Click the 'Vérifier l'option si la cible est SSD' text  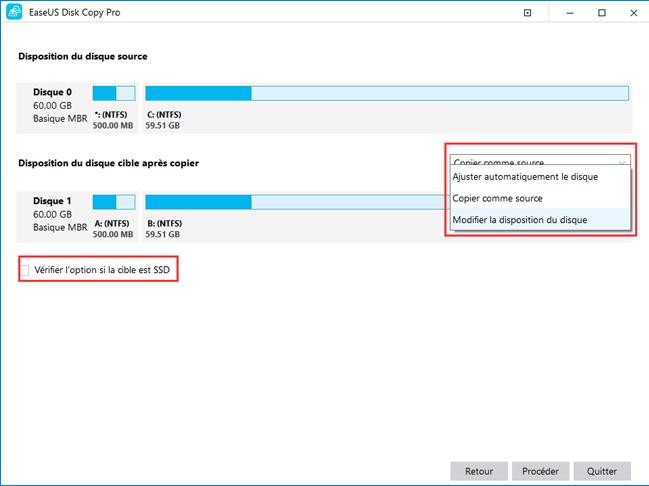[102, 270]
